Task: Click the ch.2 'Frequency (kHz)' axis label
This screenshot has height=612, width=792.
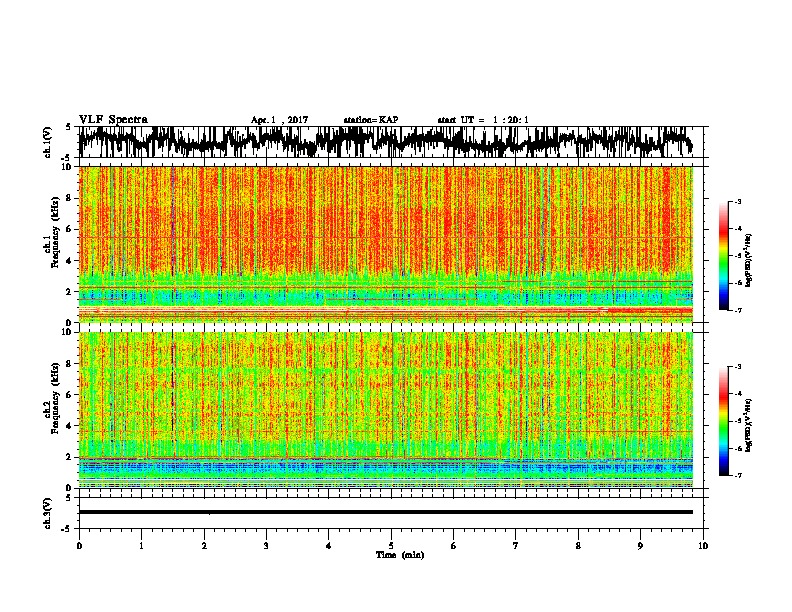Action: (x=55, y=398)
